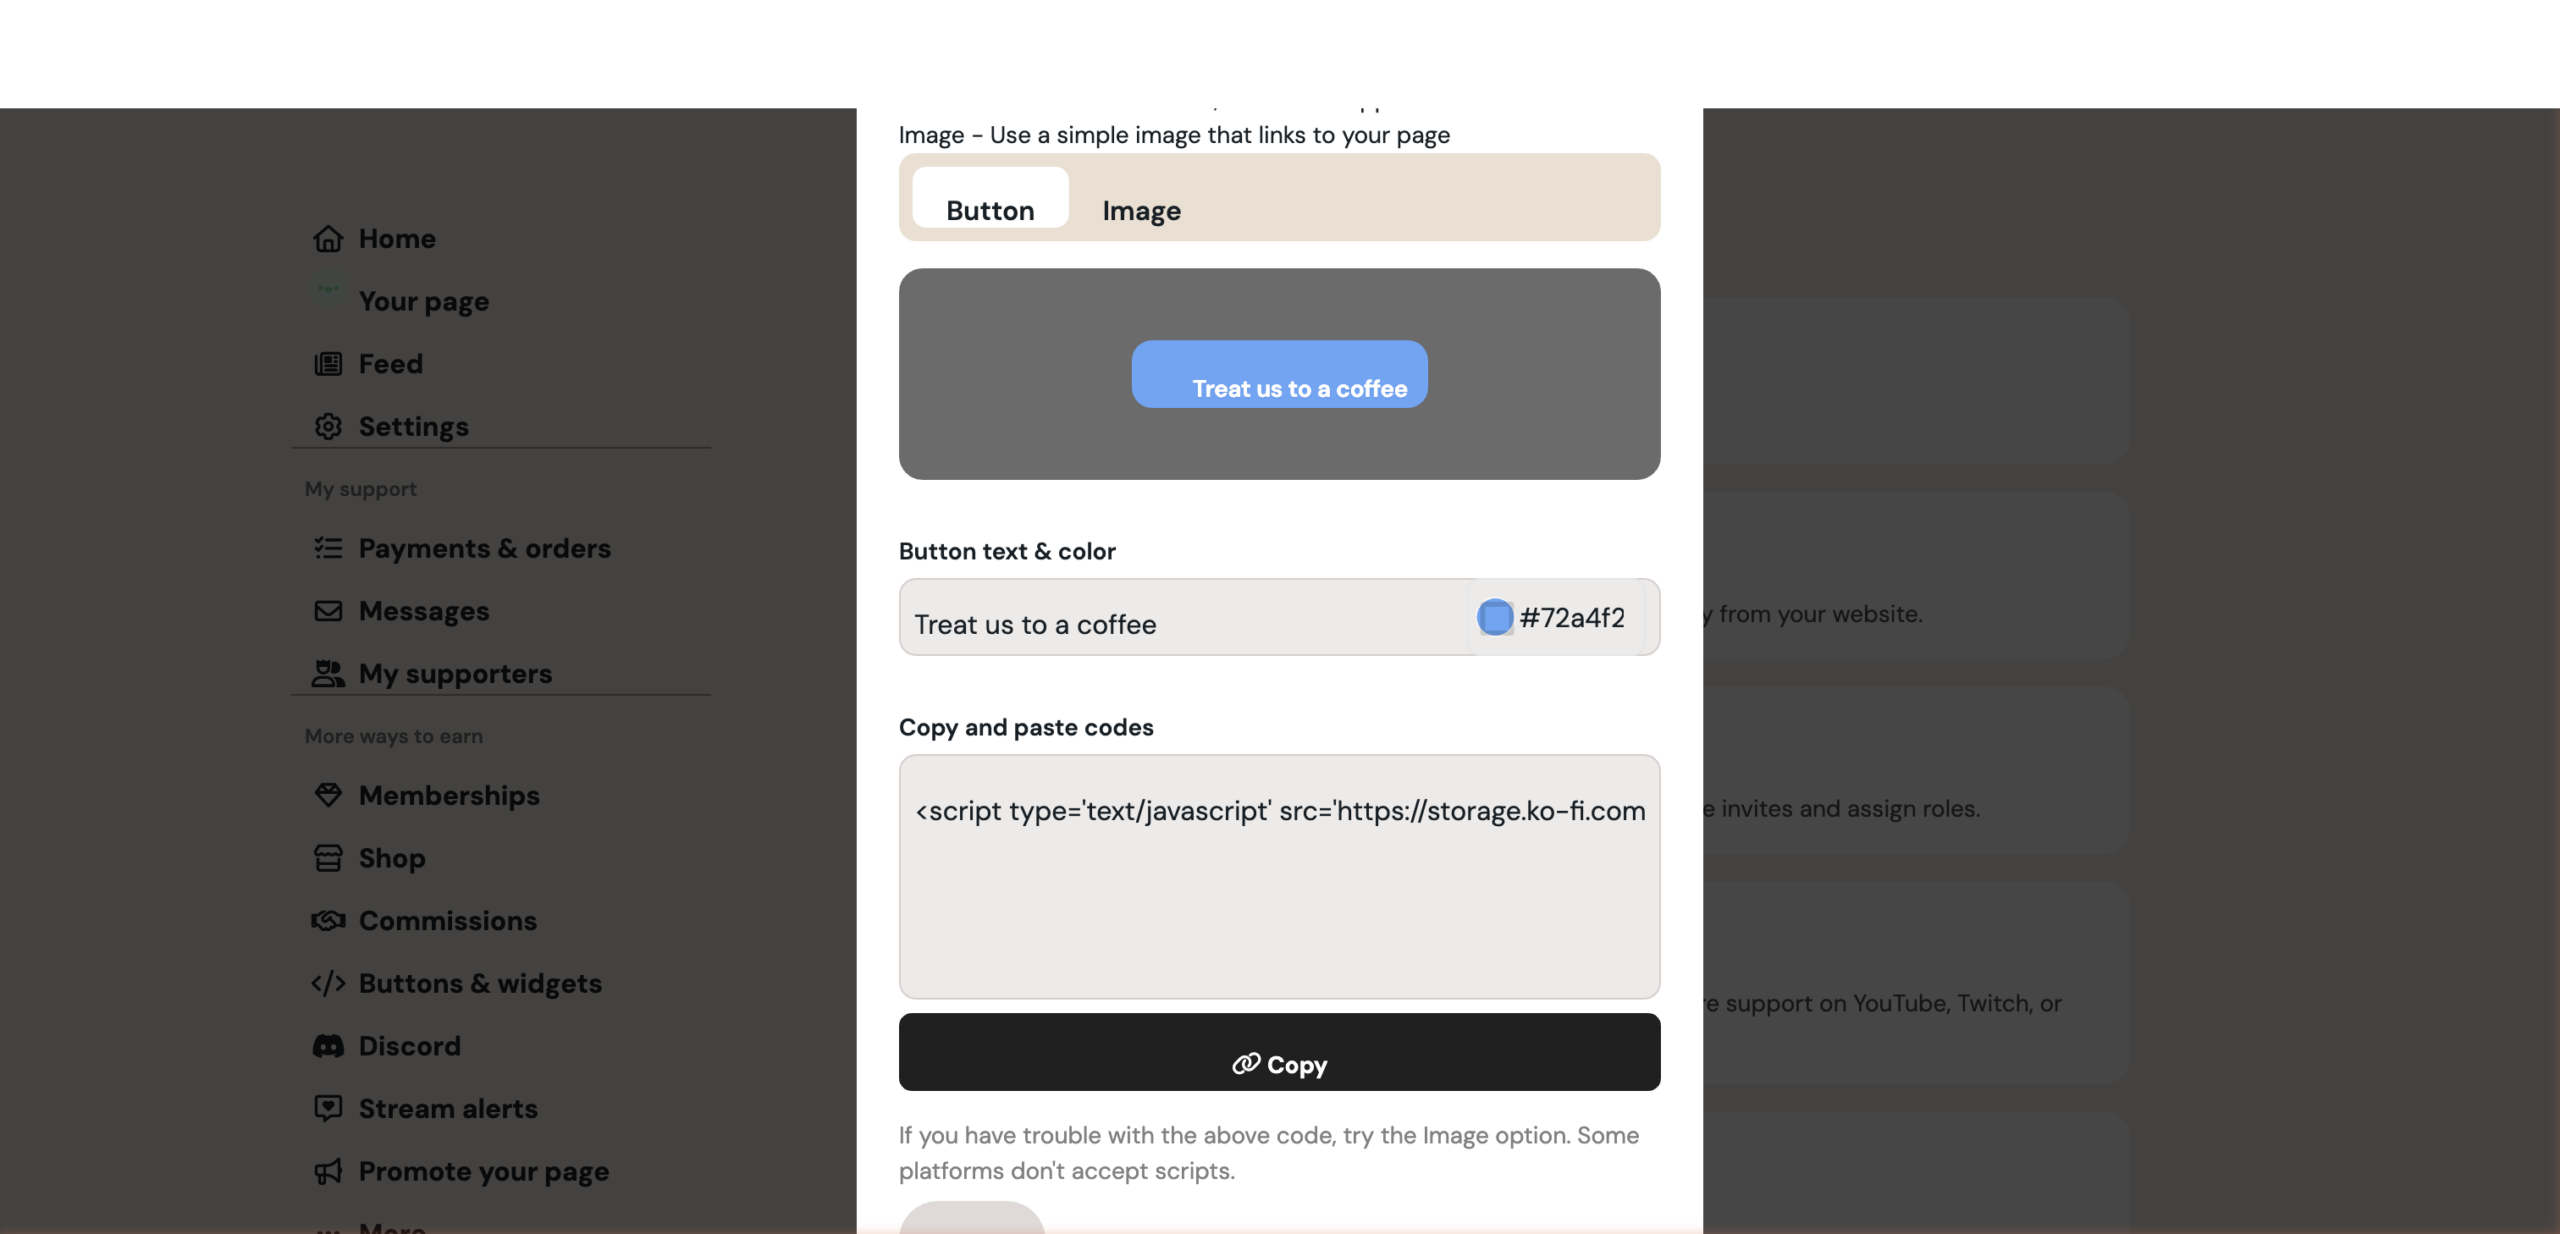This screenshot has width=2560, height=1234.
Task: Click the Promote your page megaphone icon
Action: coord(328,1171)
